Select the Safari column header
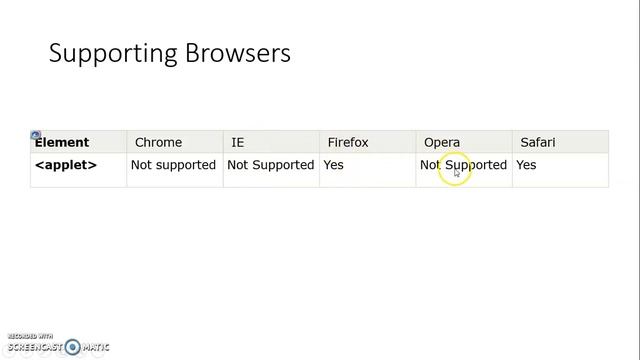 pyautogui.click(x=560, y=142)
